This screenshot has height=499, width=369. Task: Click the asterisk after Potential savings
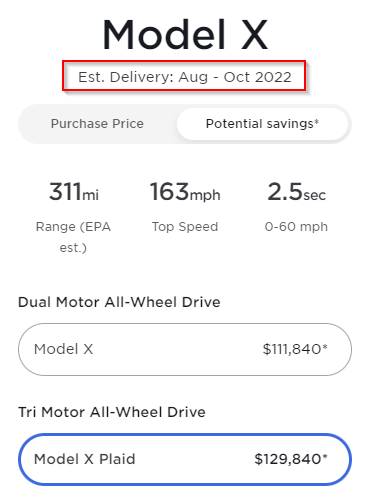click(317, 121)
